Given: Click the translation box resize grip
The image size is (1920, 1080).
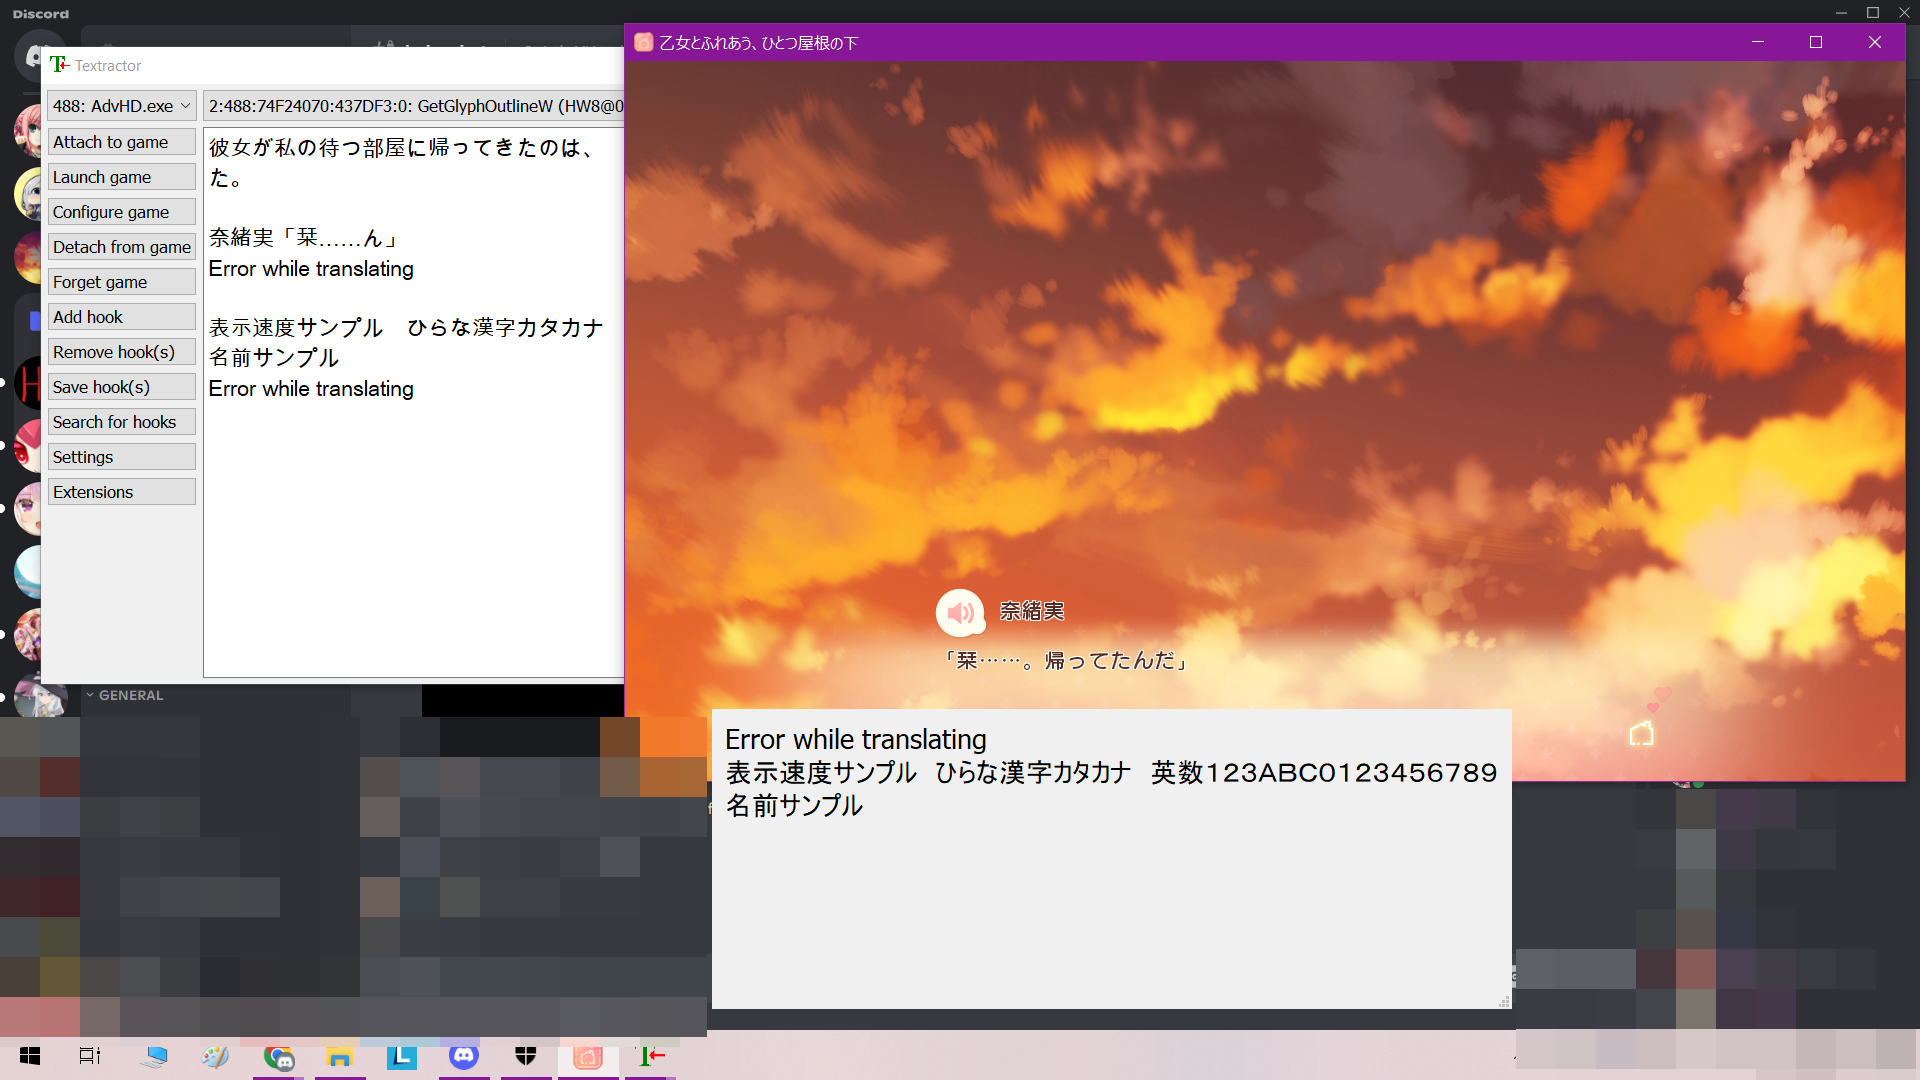Looking at the screenshot, I should (1503, 1000).
